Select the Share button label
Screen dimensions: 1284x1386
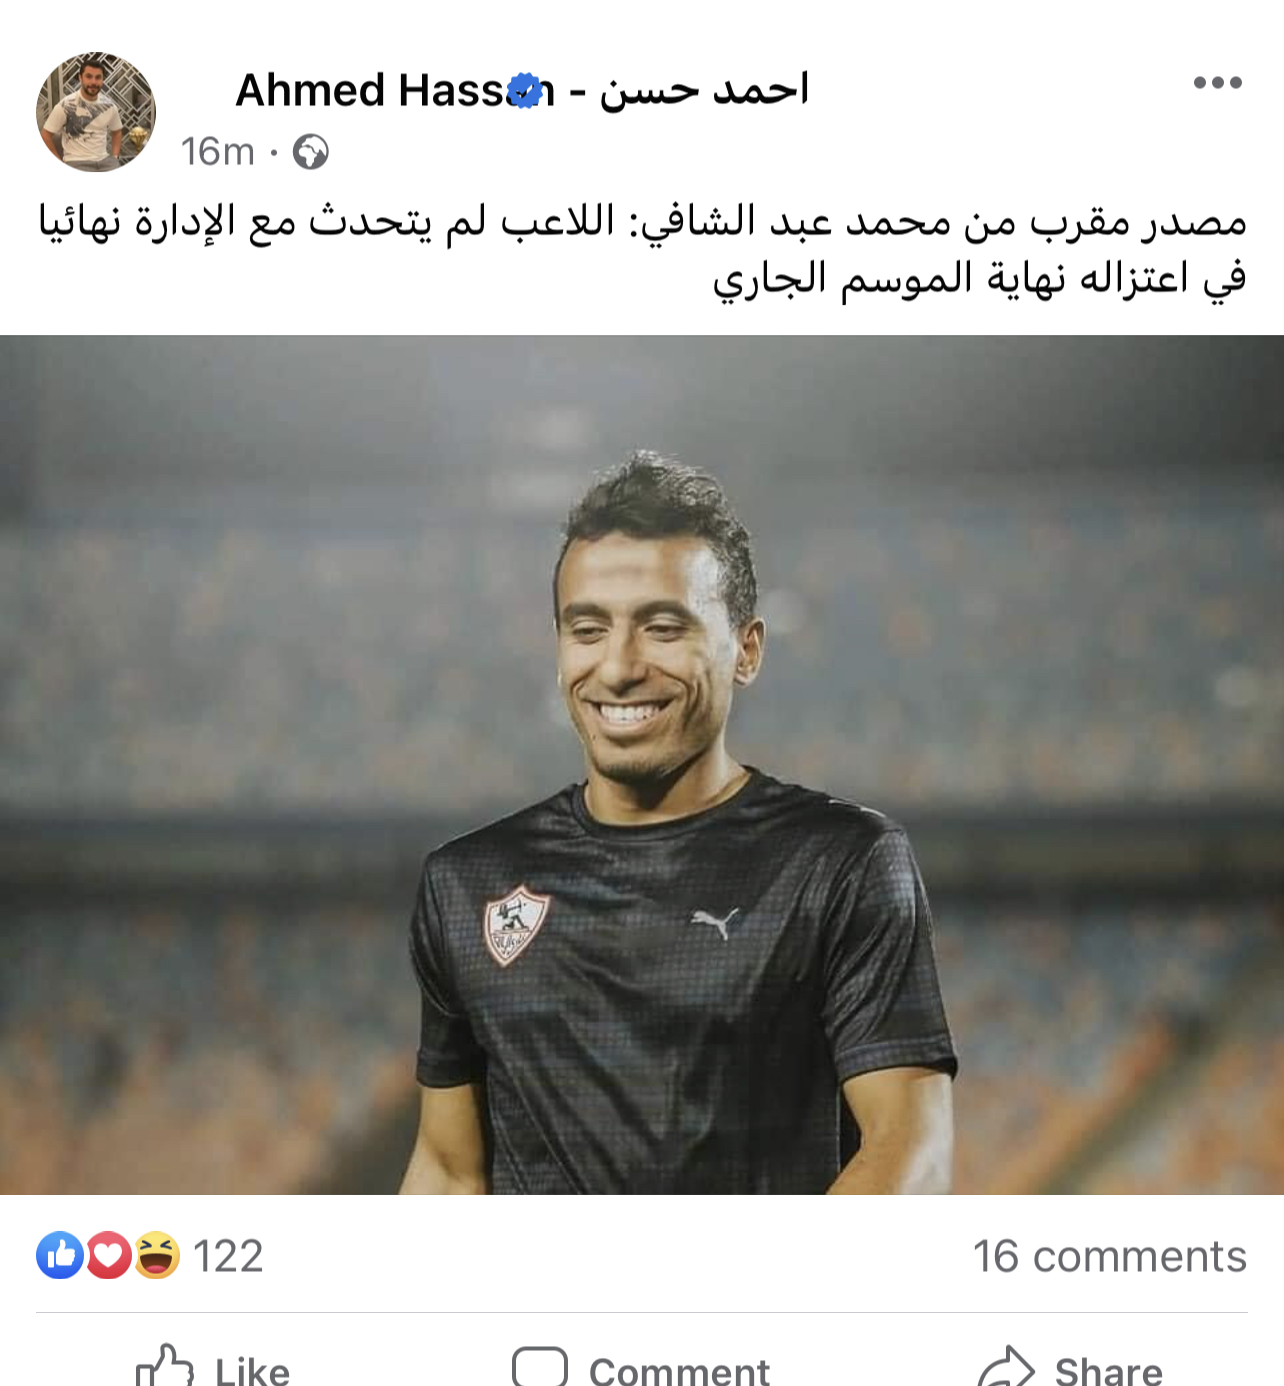[x=1109, y=1370]
